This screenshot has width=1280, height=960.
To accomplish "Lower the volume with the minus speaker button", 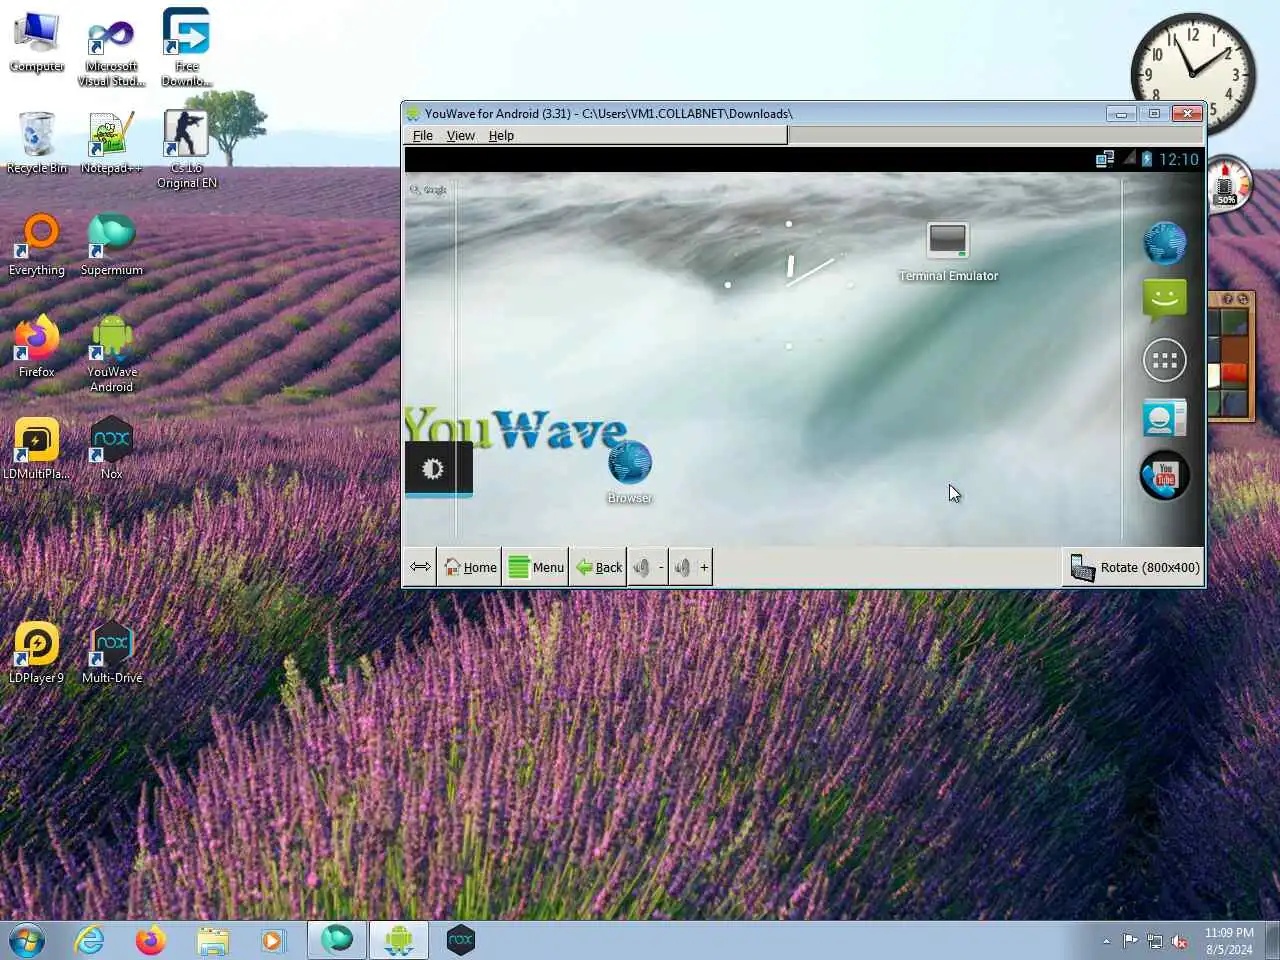I will [x=648, y=567].
